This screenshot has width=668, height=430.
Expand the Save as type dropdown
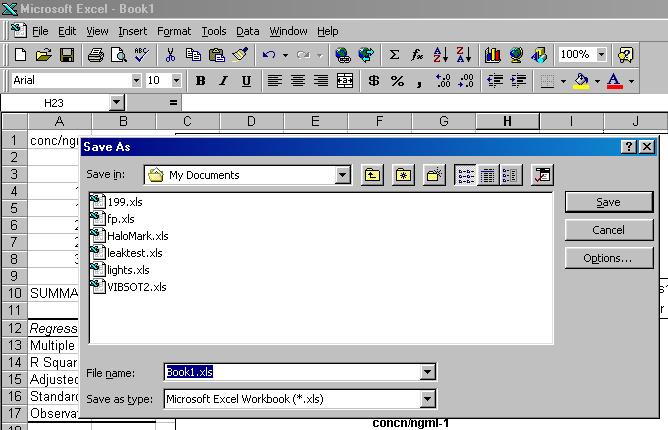tap(427, 399)
